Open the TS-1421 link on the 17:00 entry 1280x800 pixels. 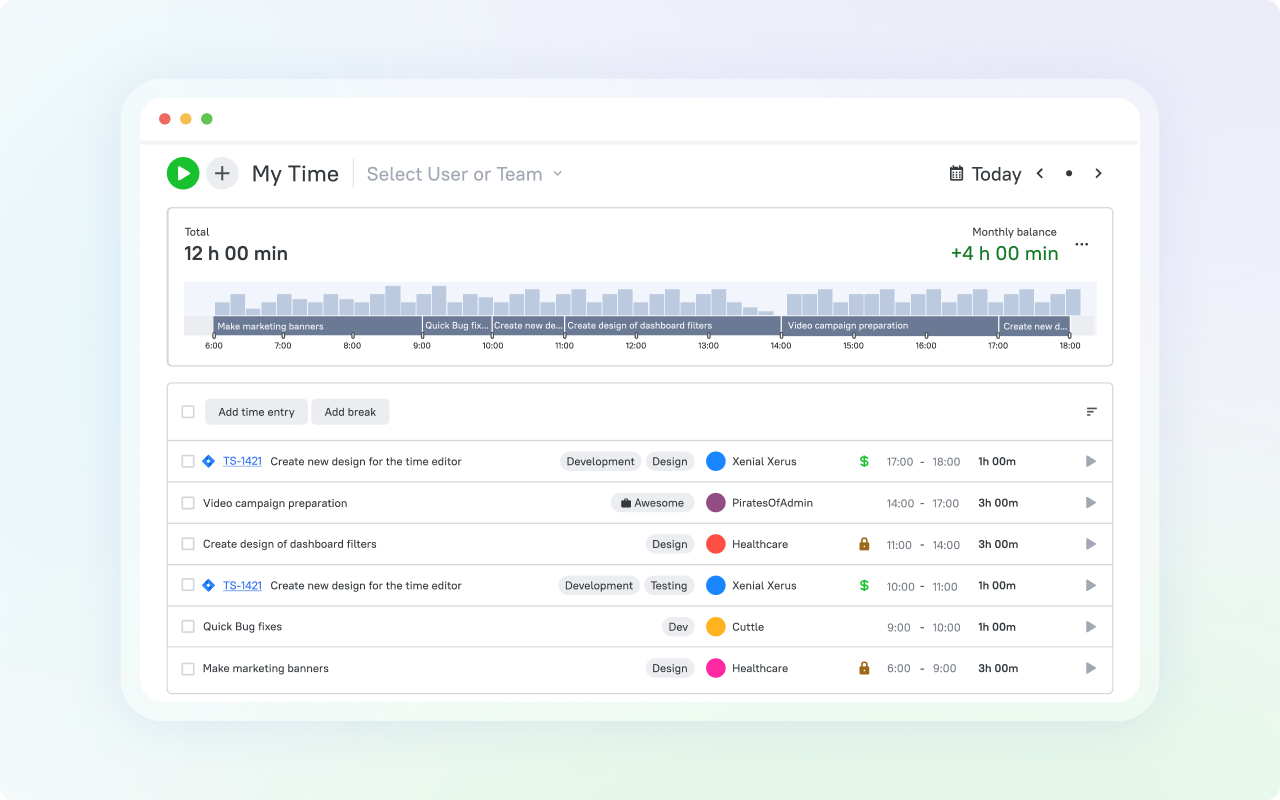[x=242, y=461]
